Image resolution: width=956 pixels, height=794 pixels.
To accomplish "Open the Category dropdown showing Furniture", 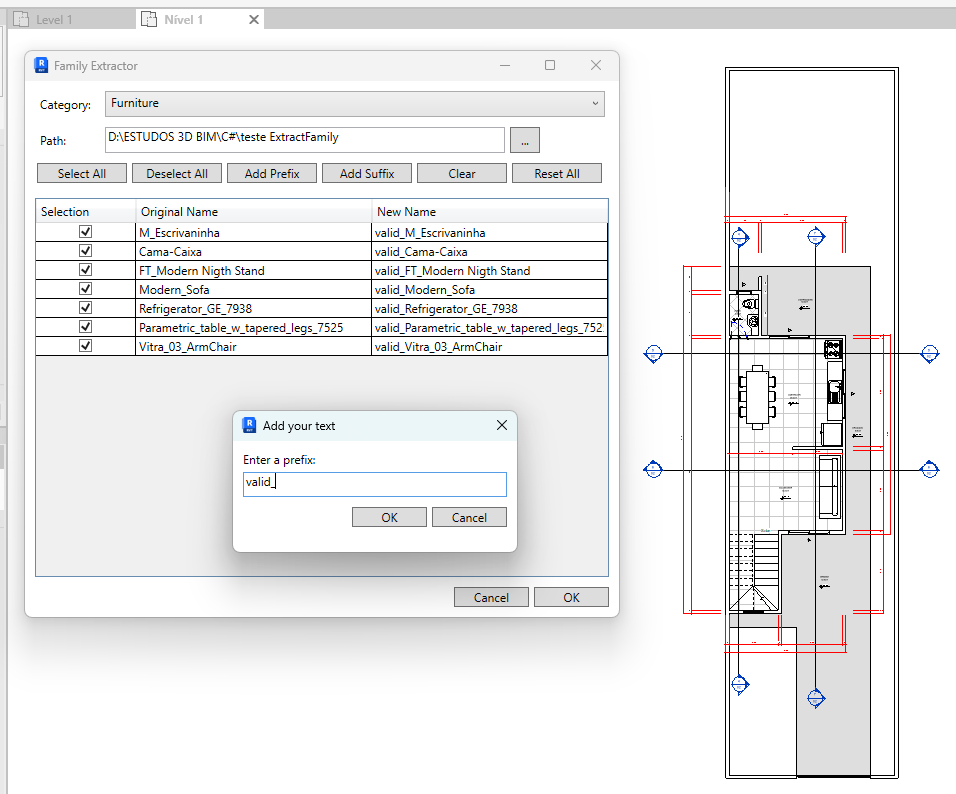I will click(355, 104).
